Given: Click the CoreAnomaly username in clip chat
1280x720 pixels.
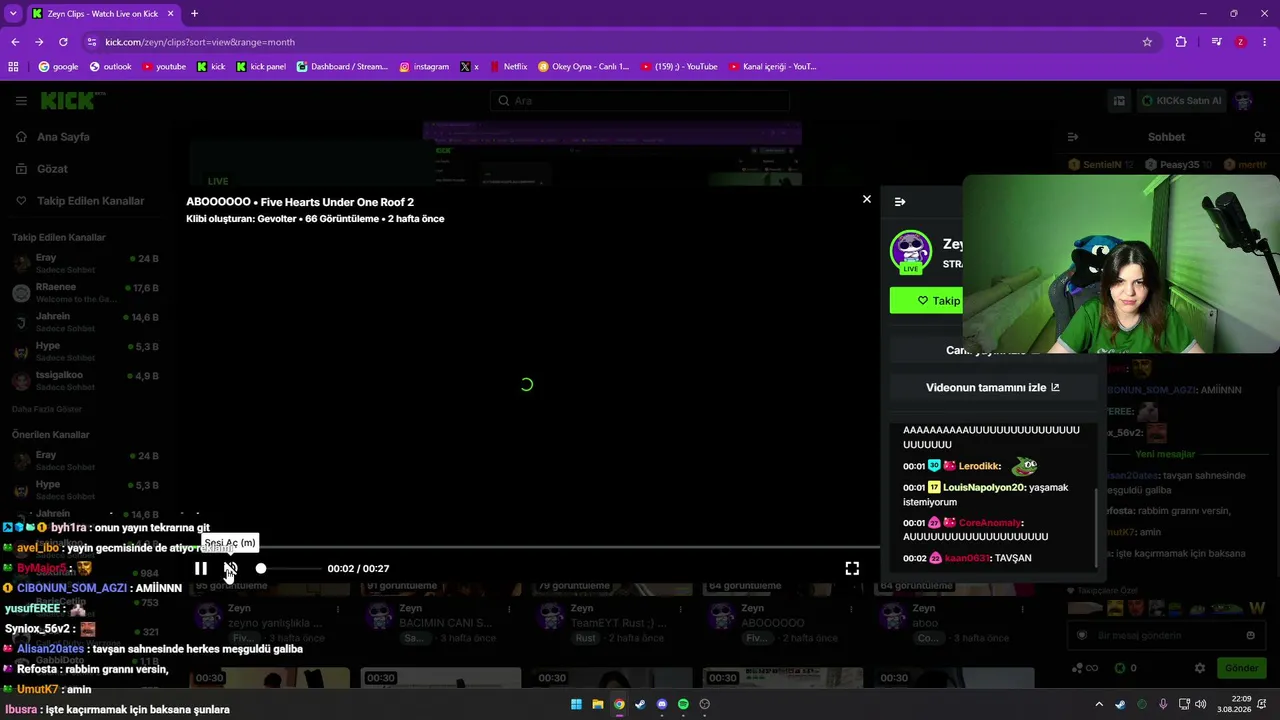Looking at the screenshot, I should [990, 523].
